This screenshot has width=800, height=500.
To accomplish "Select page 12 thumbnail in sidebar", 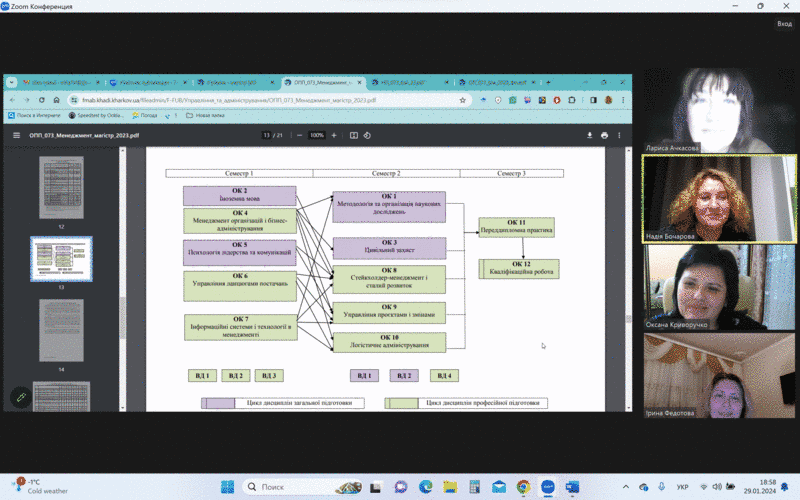I will point(61,189).
